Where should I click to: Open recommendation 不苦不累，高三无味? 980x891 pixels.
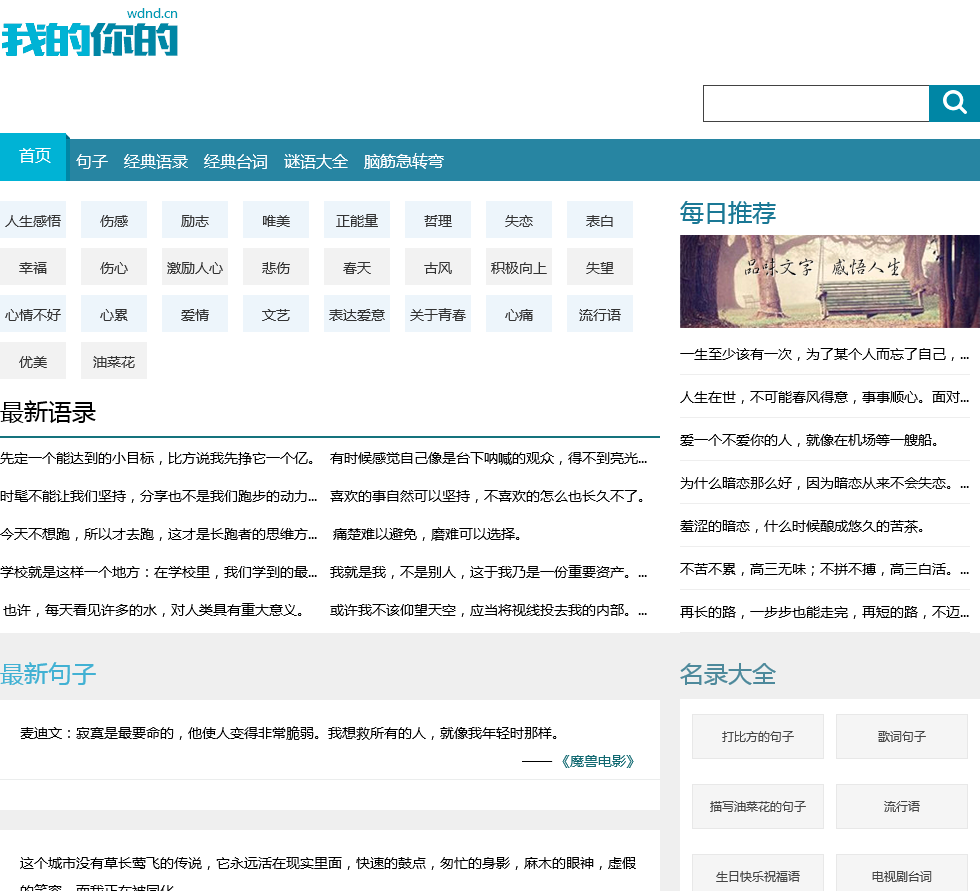[824, 569]
